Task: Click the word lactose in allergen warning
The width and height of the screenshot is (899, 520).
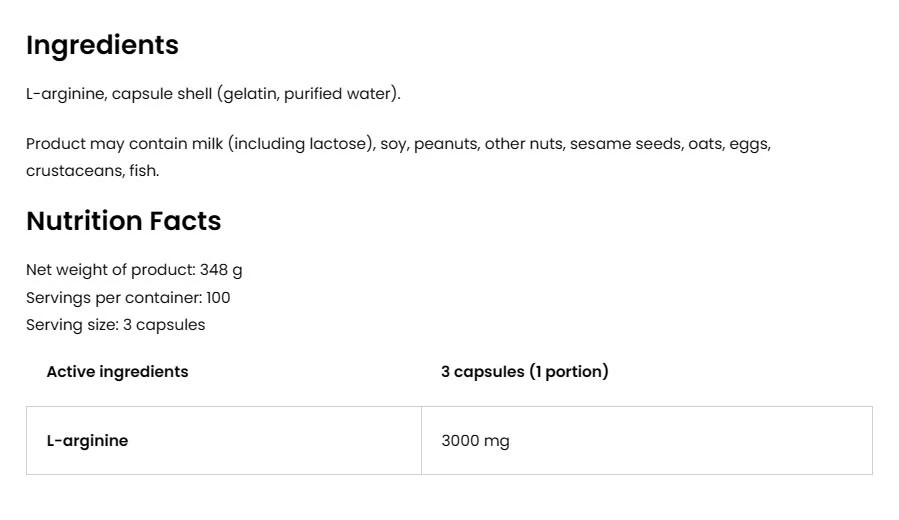Action: [x=341, y=144]
